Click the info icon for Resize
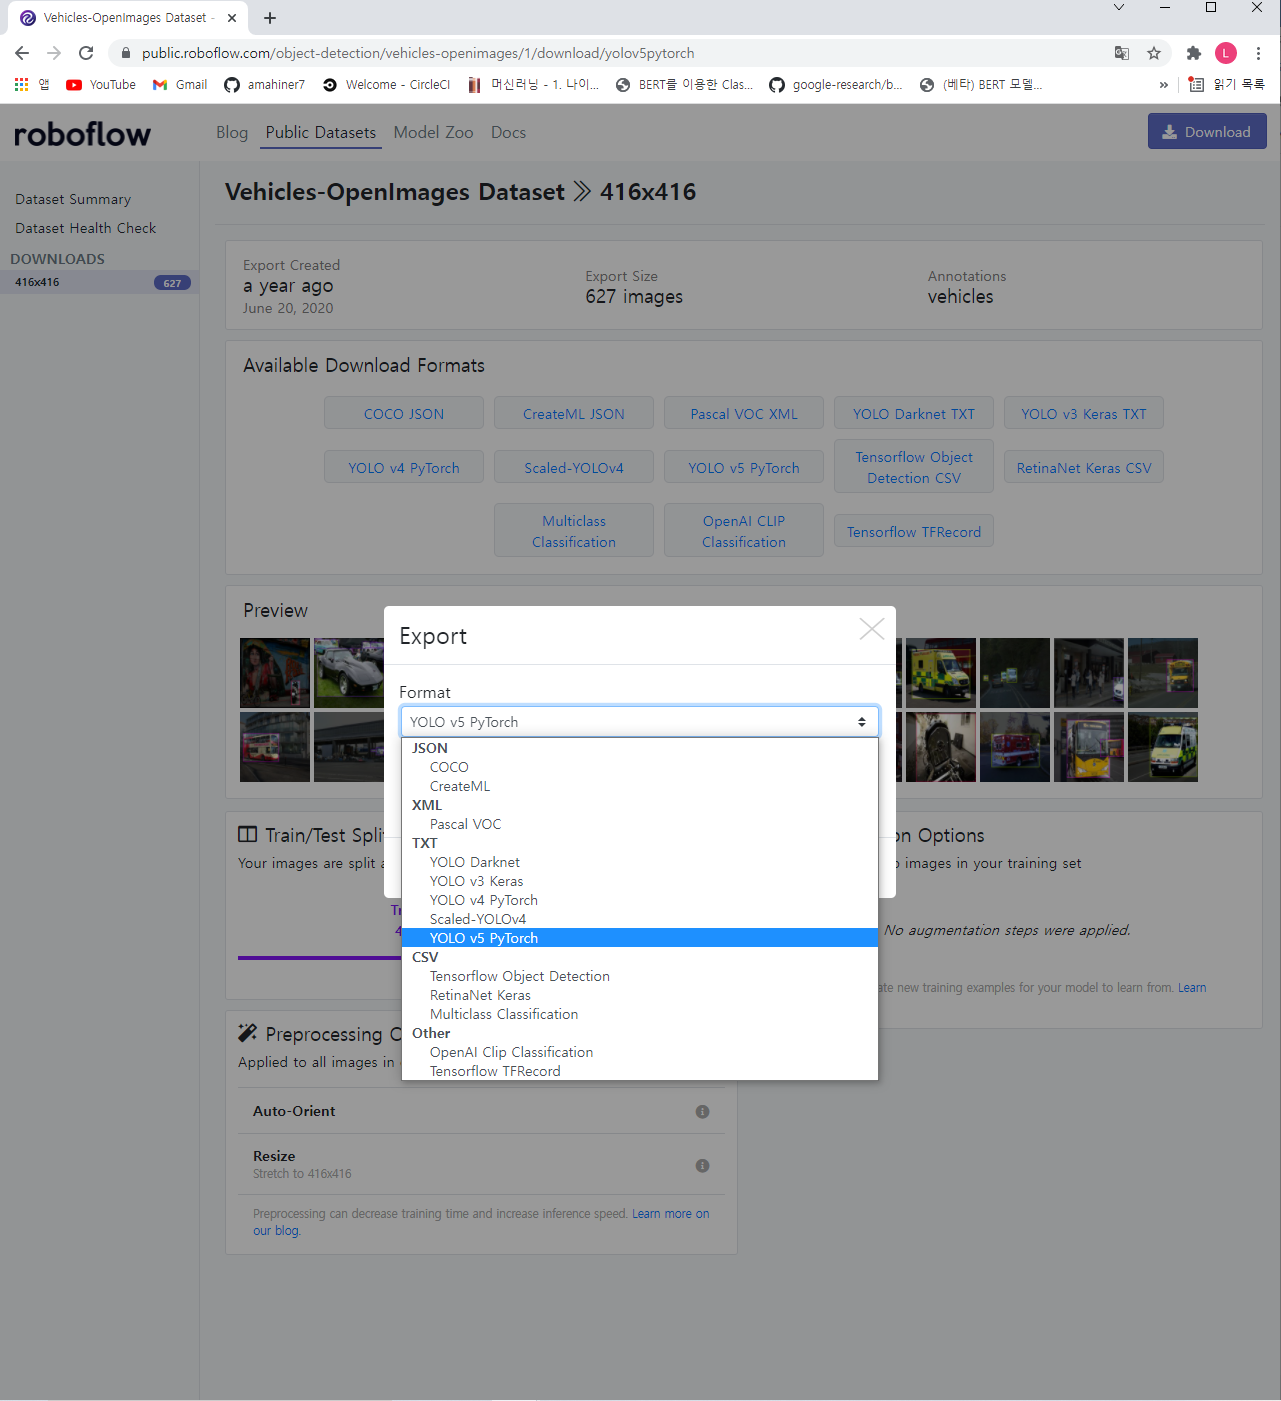The width and height of the screenshot is (1281, 1401). 702,1166
